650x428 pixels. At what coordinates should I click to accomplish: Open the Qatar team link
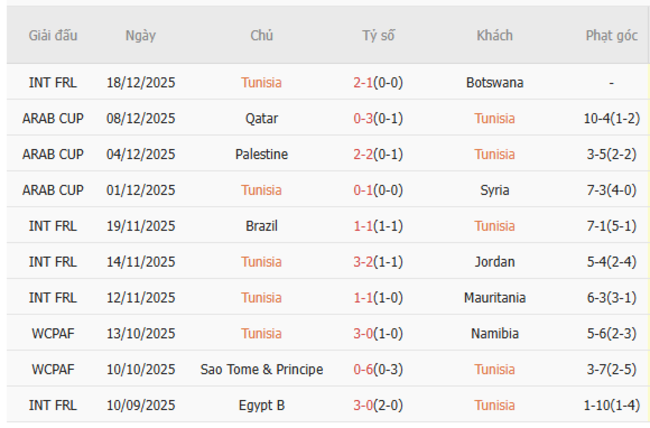point(262,118)
